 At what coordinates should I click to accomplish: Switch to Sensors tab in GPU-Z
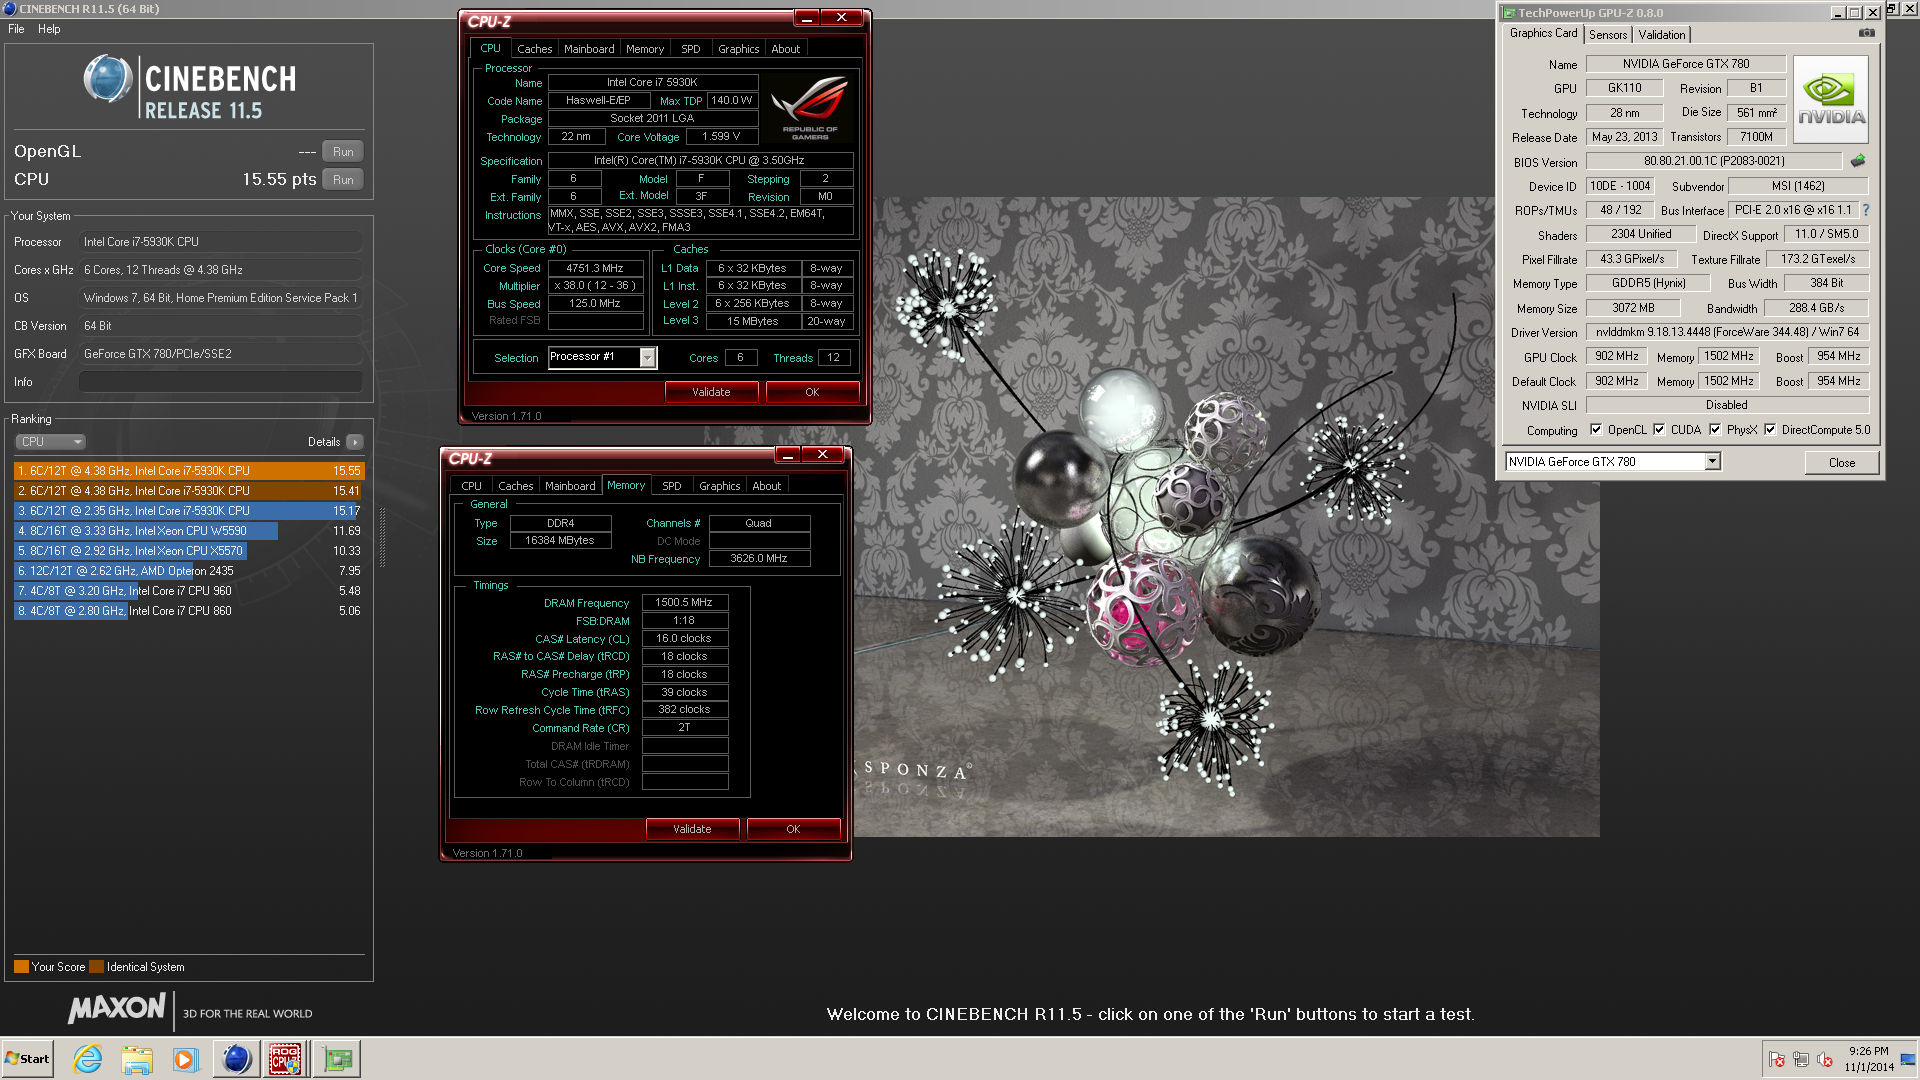pos(1608,35)
